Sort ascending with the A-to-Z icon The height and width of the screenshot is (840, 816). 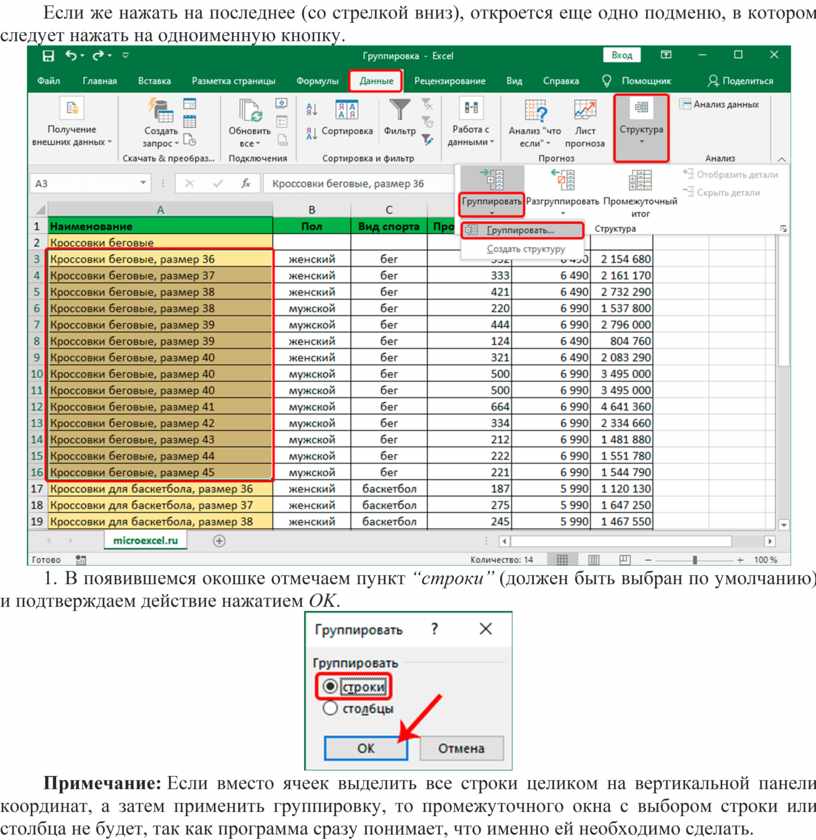tap(311, 110)
